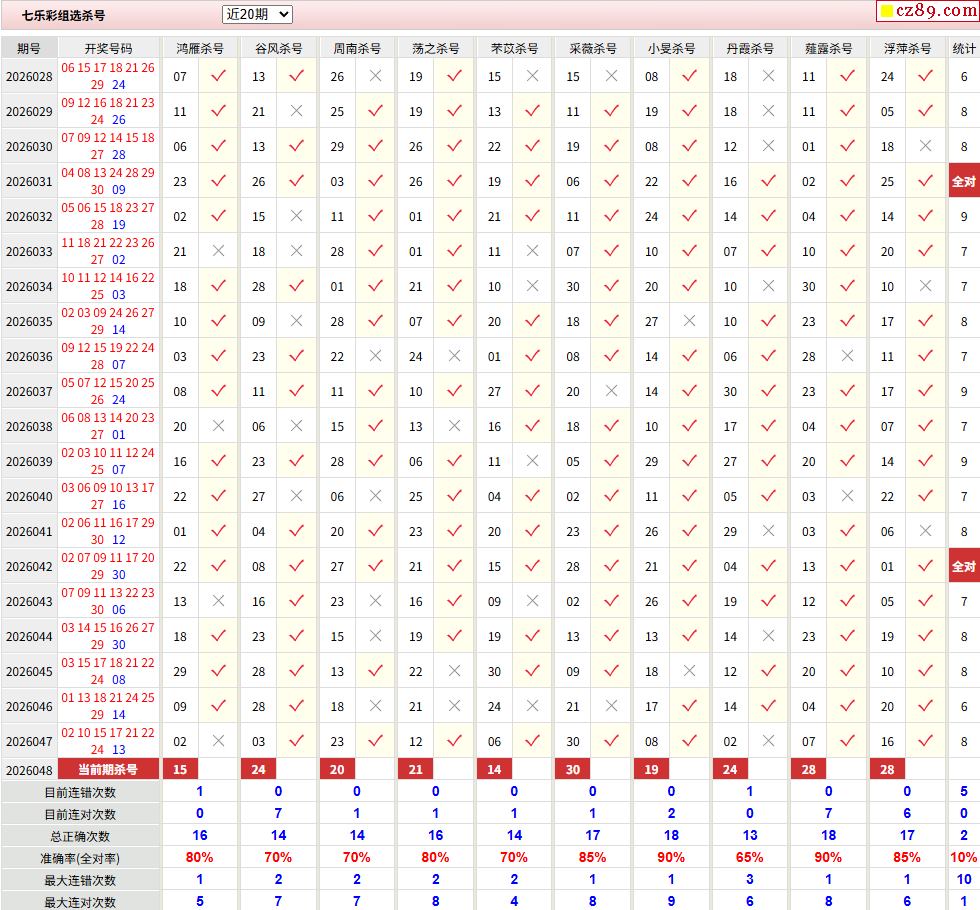The height and width of the screenshot is (910, 980).
Task: Select the 开奖号码 column header
Action: (108, 48)
